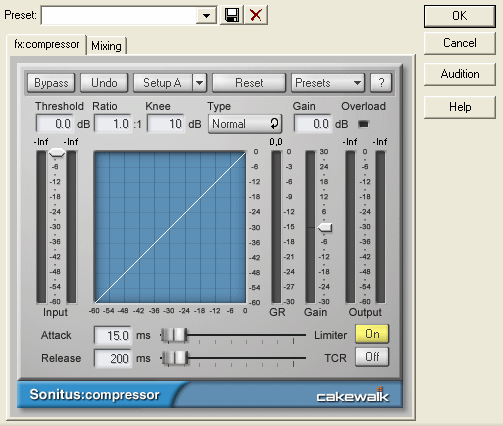This screenshot has width=503, height=426.
Task: Click the Cancel button
Action: coord(460,43)
